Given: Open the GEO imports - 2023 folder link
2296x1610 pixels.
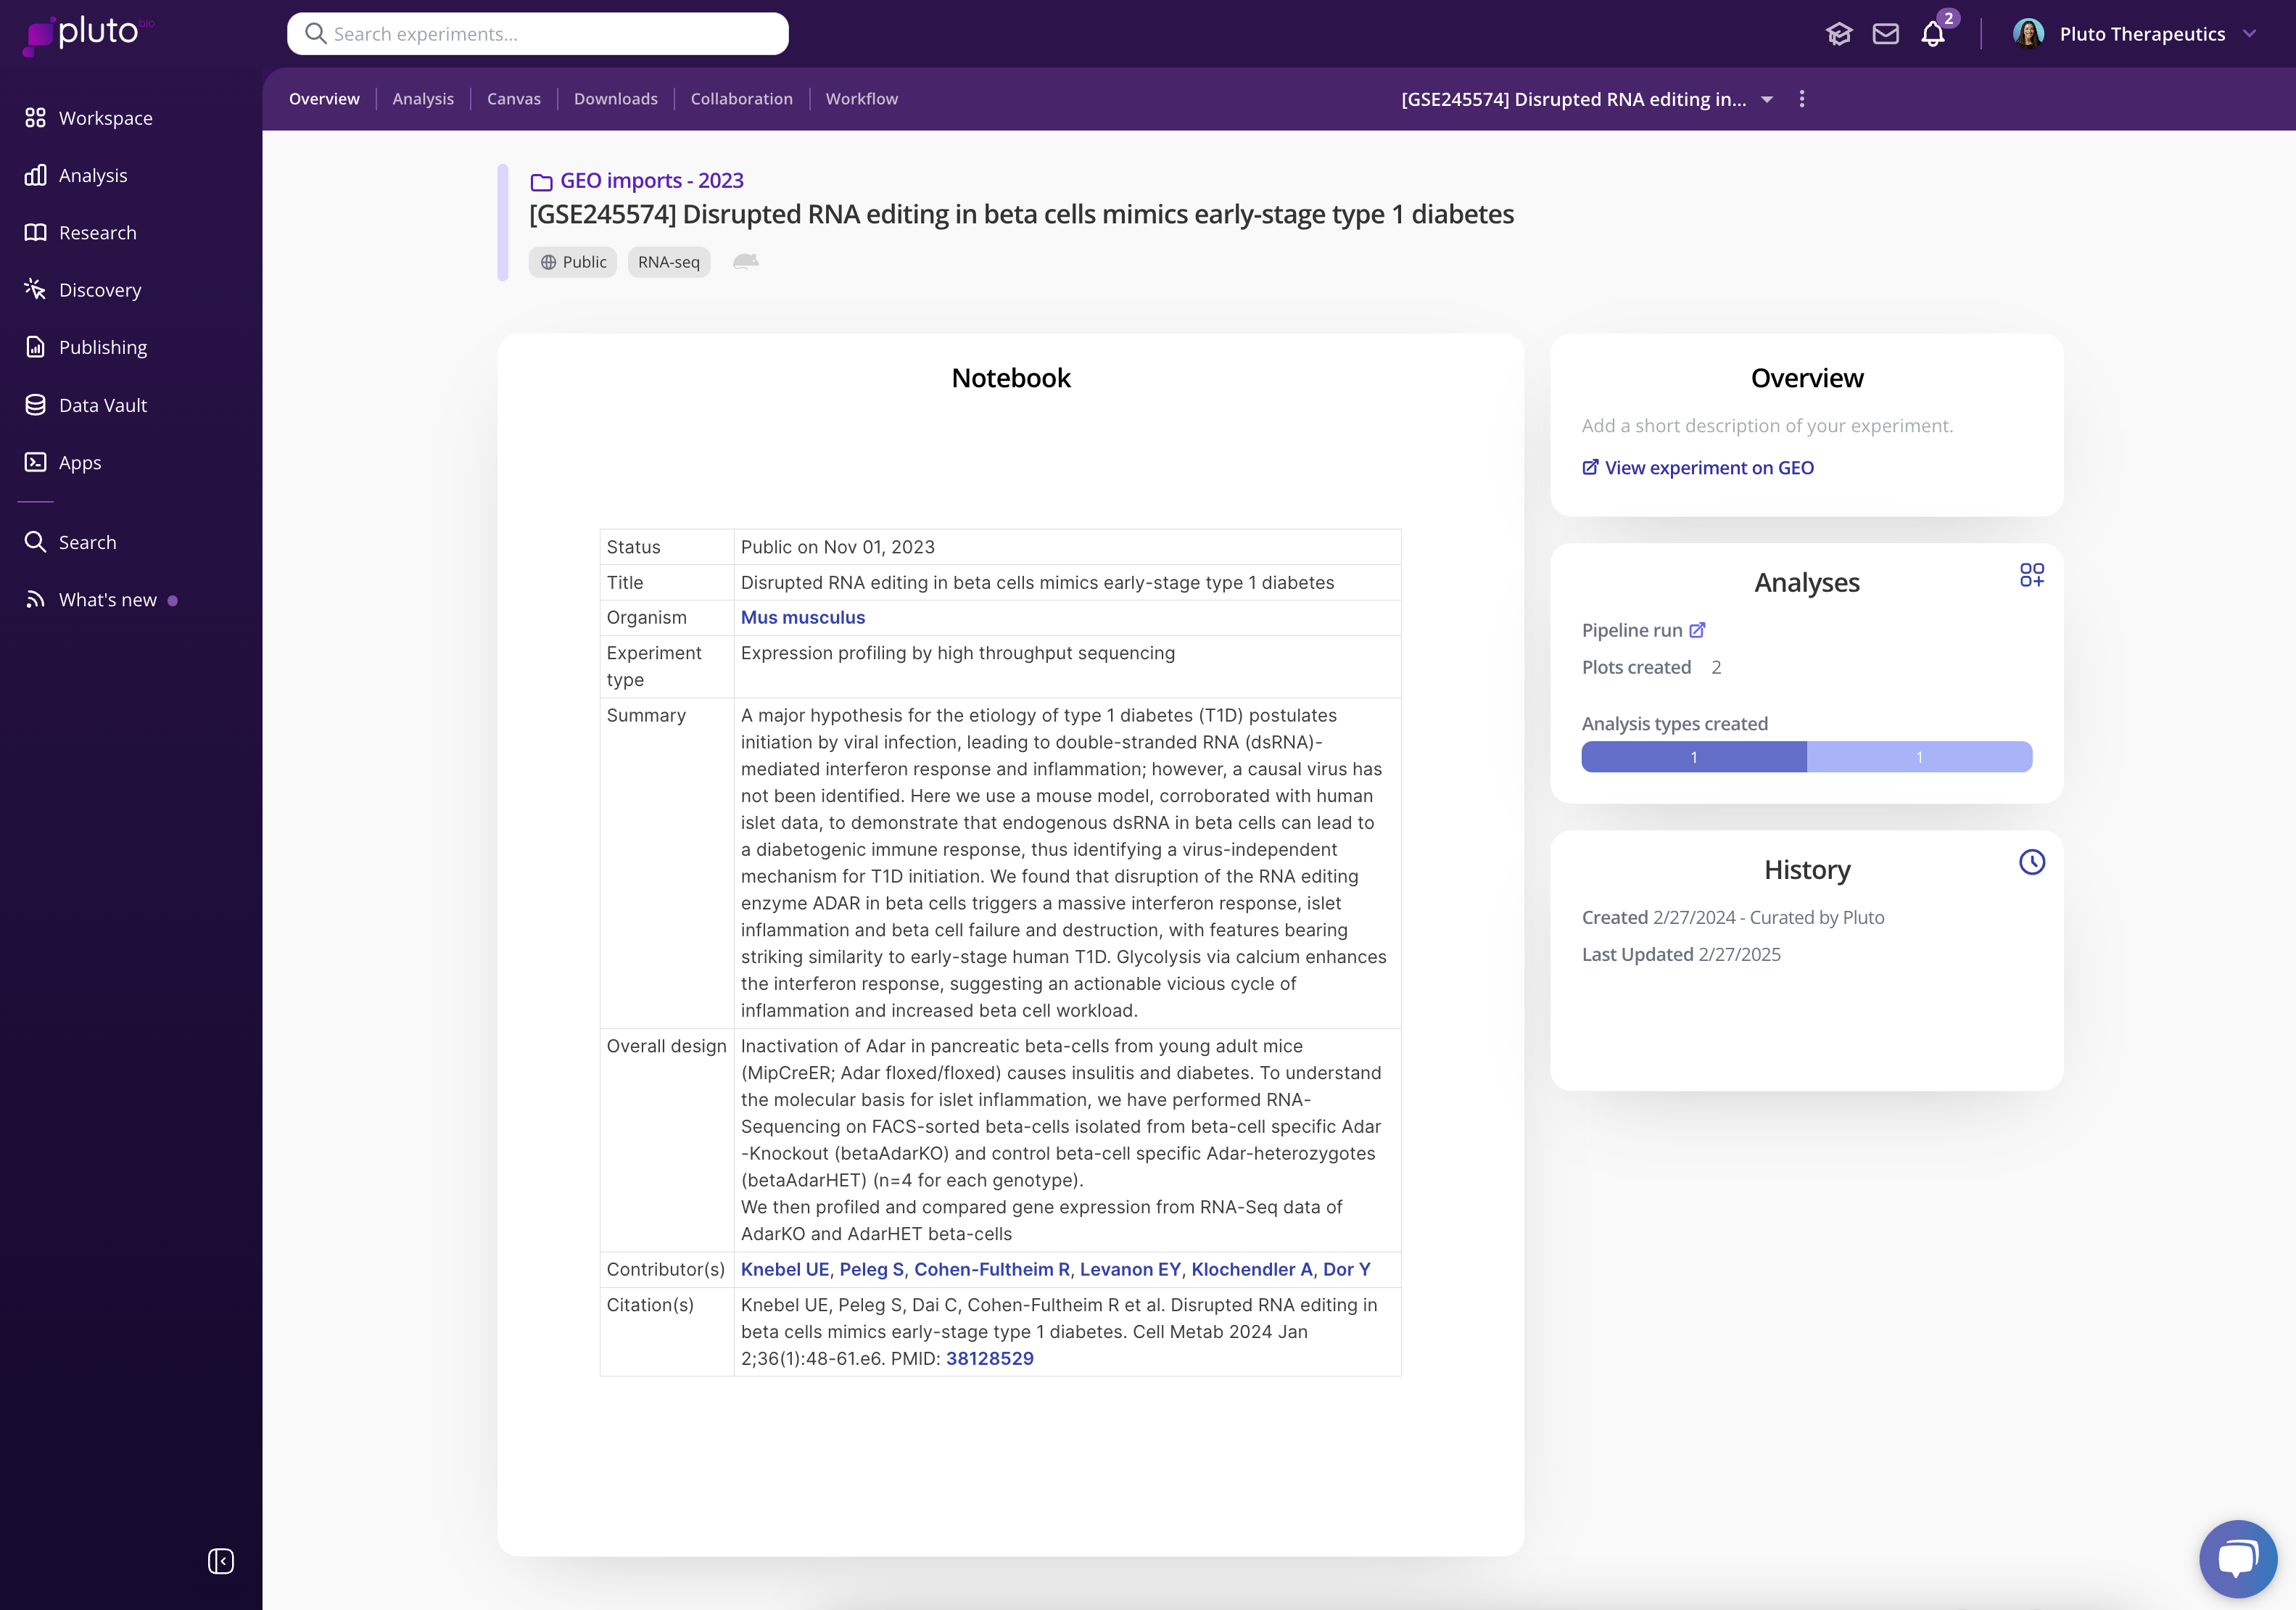Looking at the screenshot, I should [651, 180].
